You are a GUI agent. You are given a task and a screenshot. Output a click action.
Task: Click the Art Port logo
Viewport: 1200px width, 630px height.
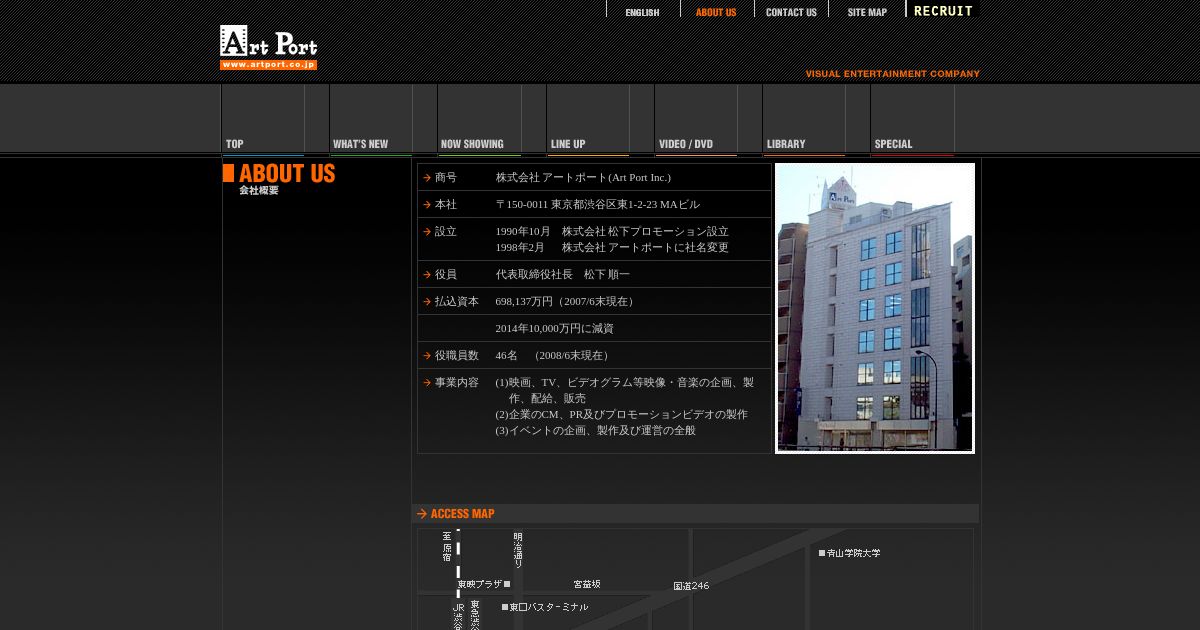[268, 47]
